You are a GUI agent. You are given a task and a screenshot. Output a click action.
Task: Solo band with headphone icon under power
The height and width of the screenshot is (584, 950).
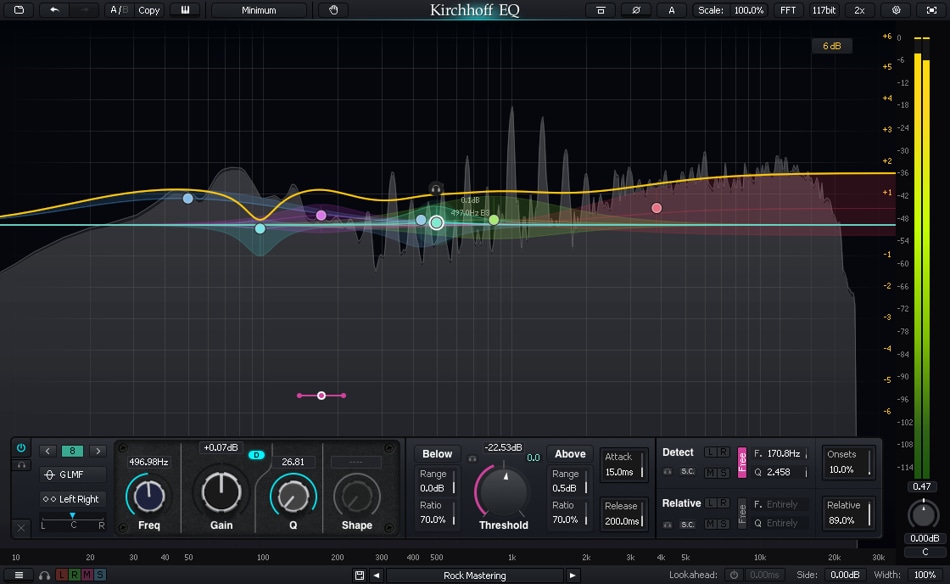[x=21, y=465]
